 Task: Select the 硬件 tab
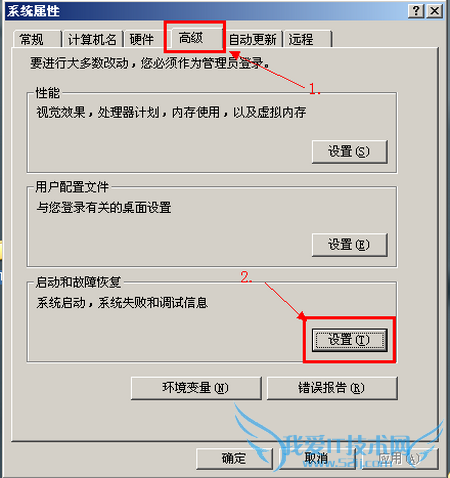click(x=142, y=39)
